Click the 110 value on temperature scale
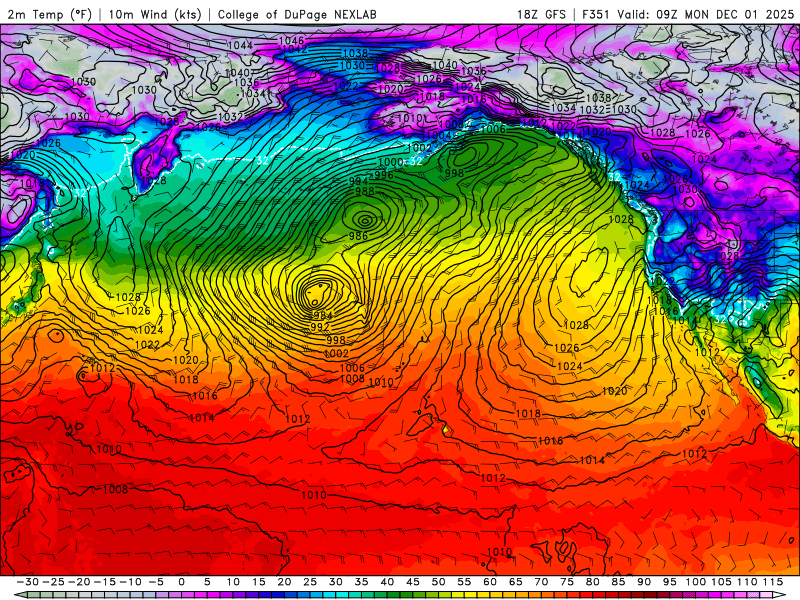This screenshot has height=600, width=800. coord(747,582)
